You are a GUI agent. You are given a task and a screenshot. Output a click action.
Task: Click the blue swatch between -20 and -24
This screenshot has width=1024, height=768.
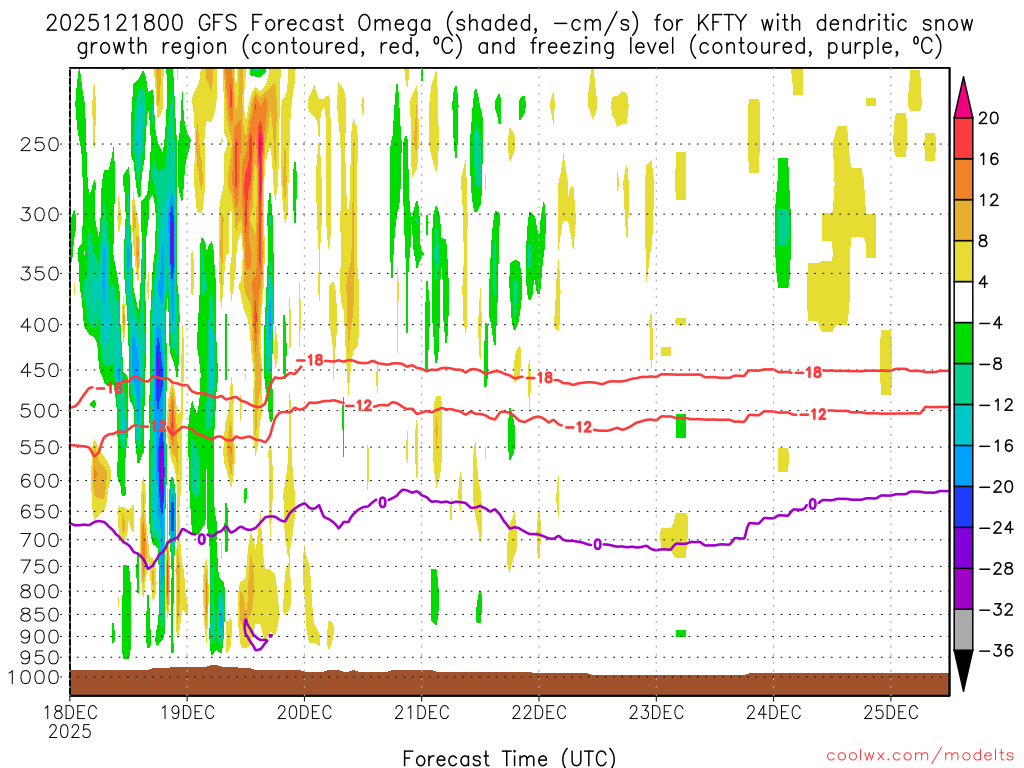click(963, 507)
